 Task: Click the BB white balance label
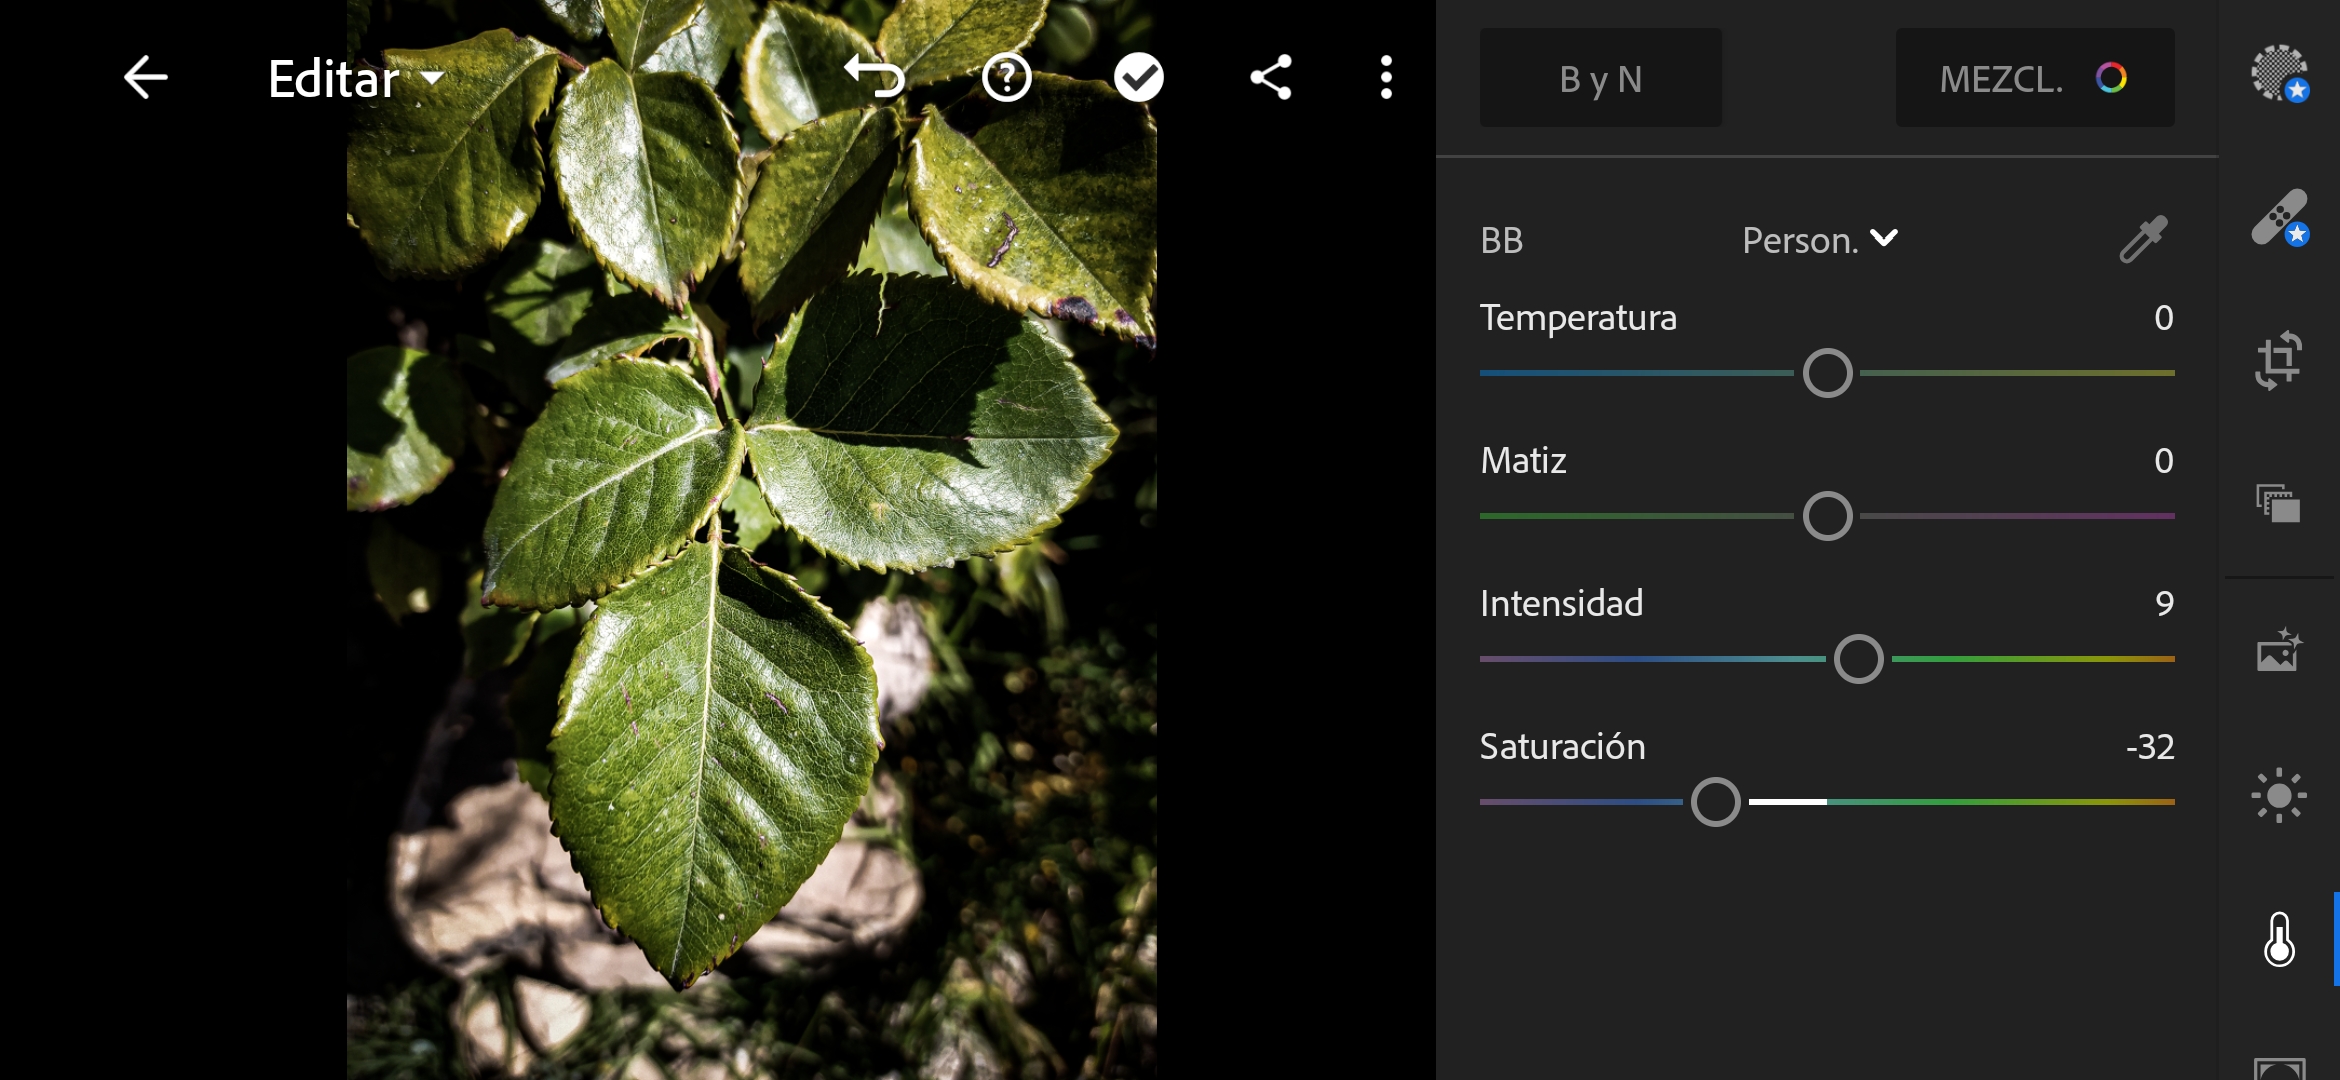click(1501, 241)
